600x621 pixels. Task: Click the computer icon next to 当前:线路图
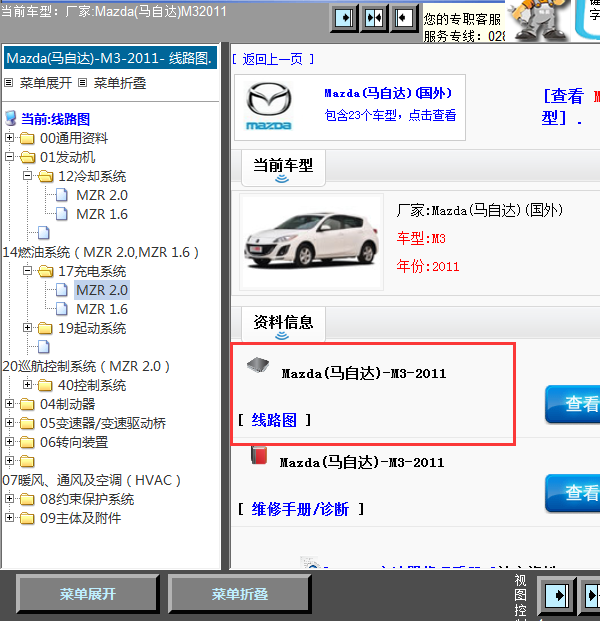point(11,118)
